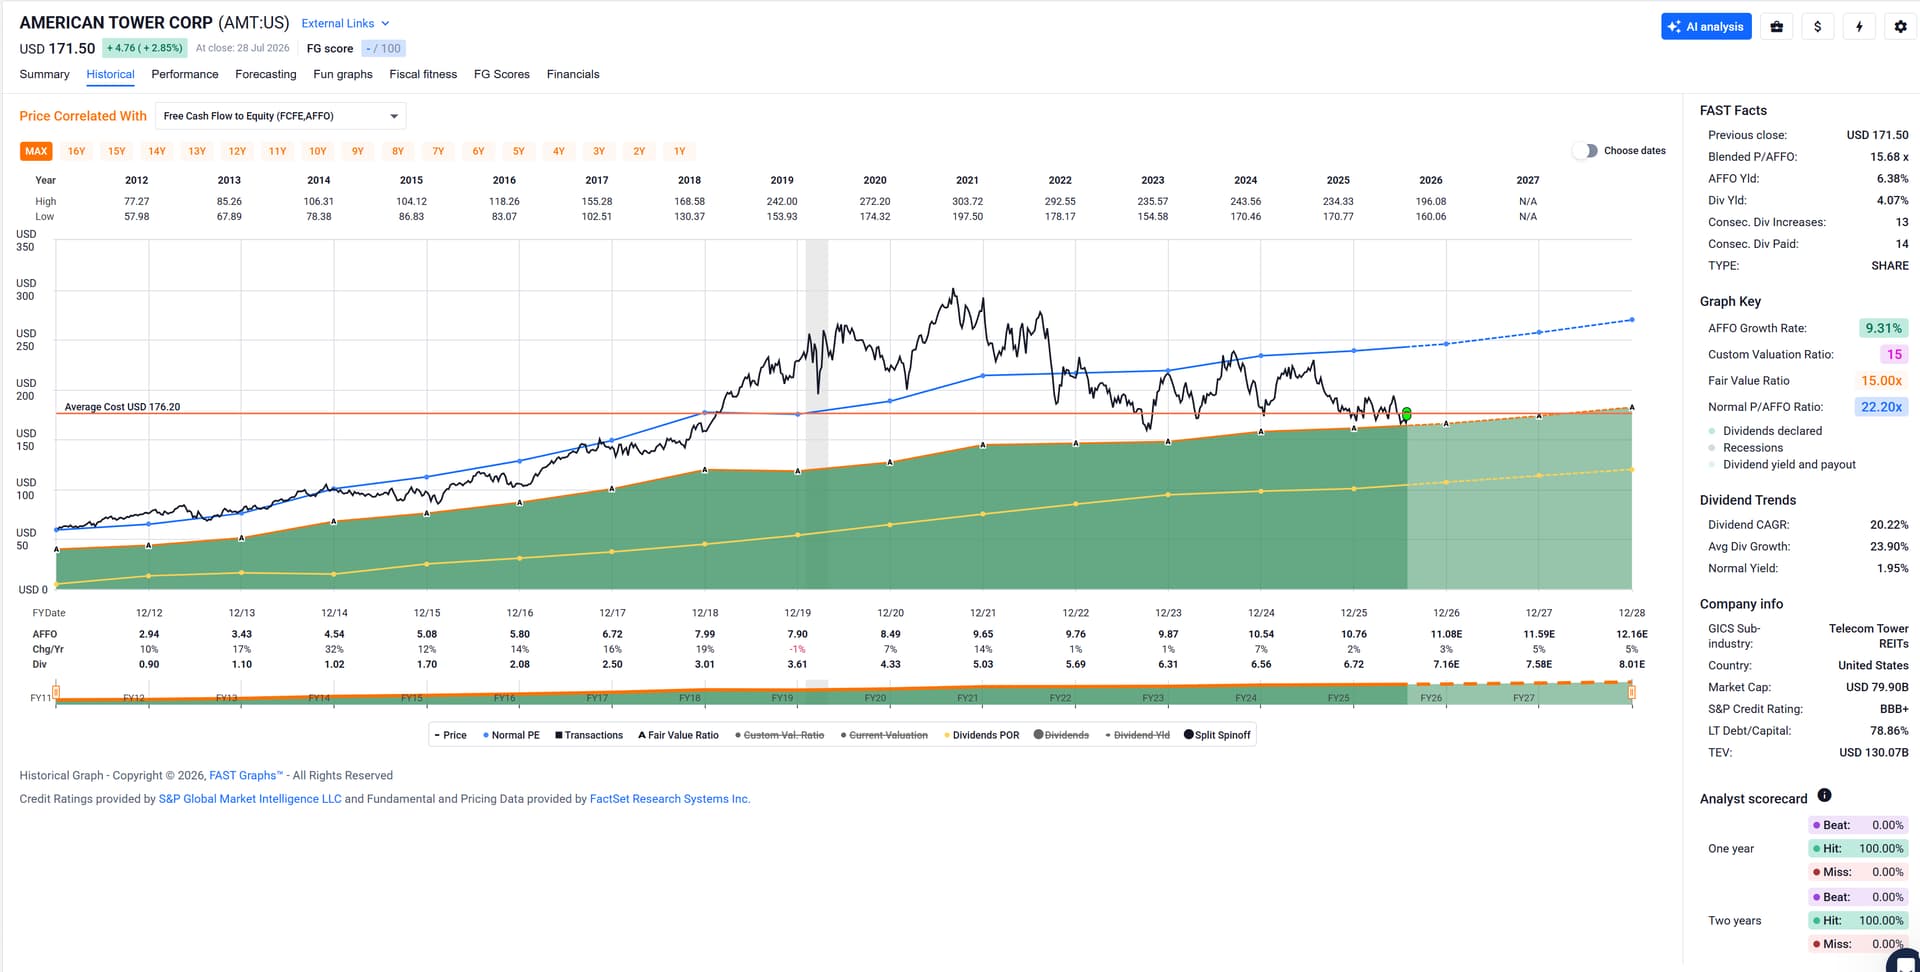Click the one-year Miss 0.00% badge
Viewport: 1920px width, 972px height.
coord(1858,872)
